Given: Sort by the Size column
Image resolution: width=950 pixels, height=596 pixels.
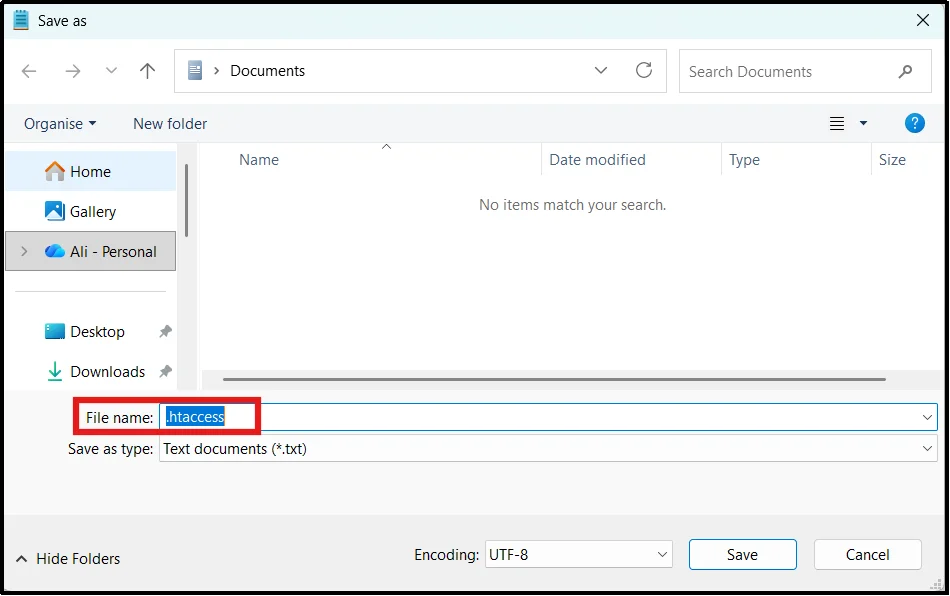Looking at the screenshot, I should (x=892, y=160).
